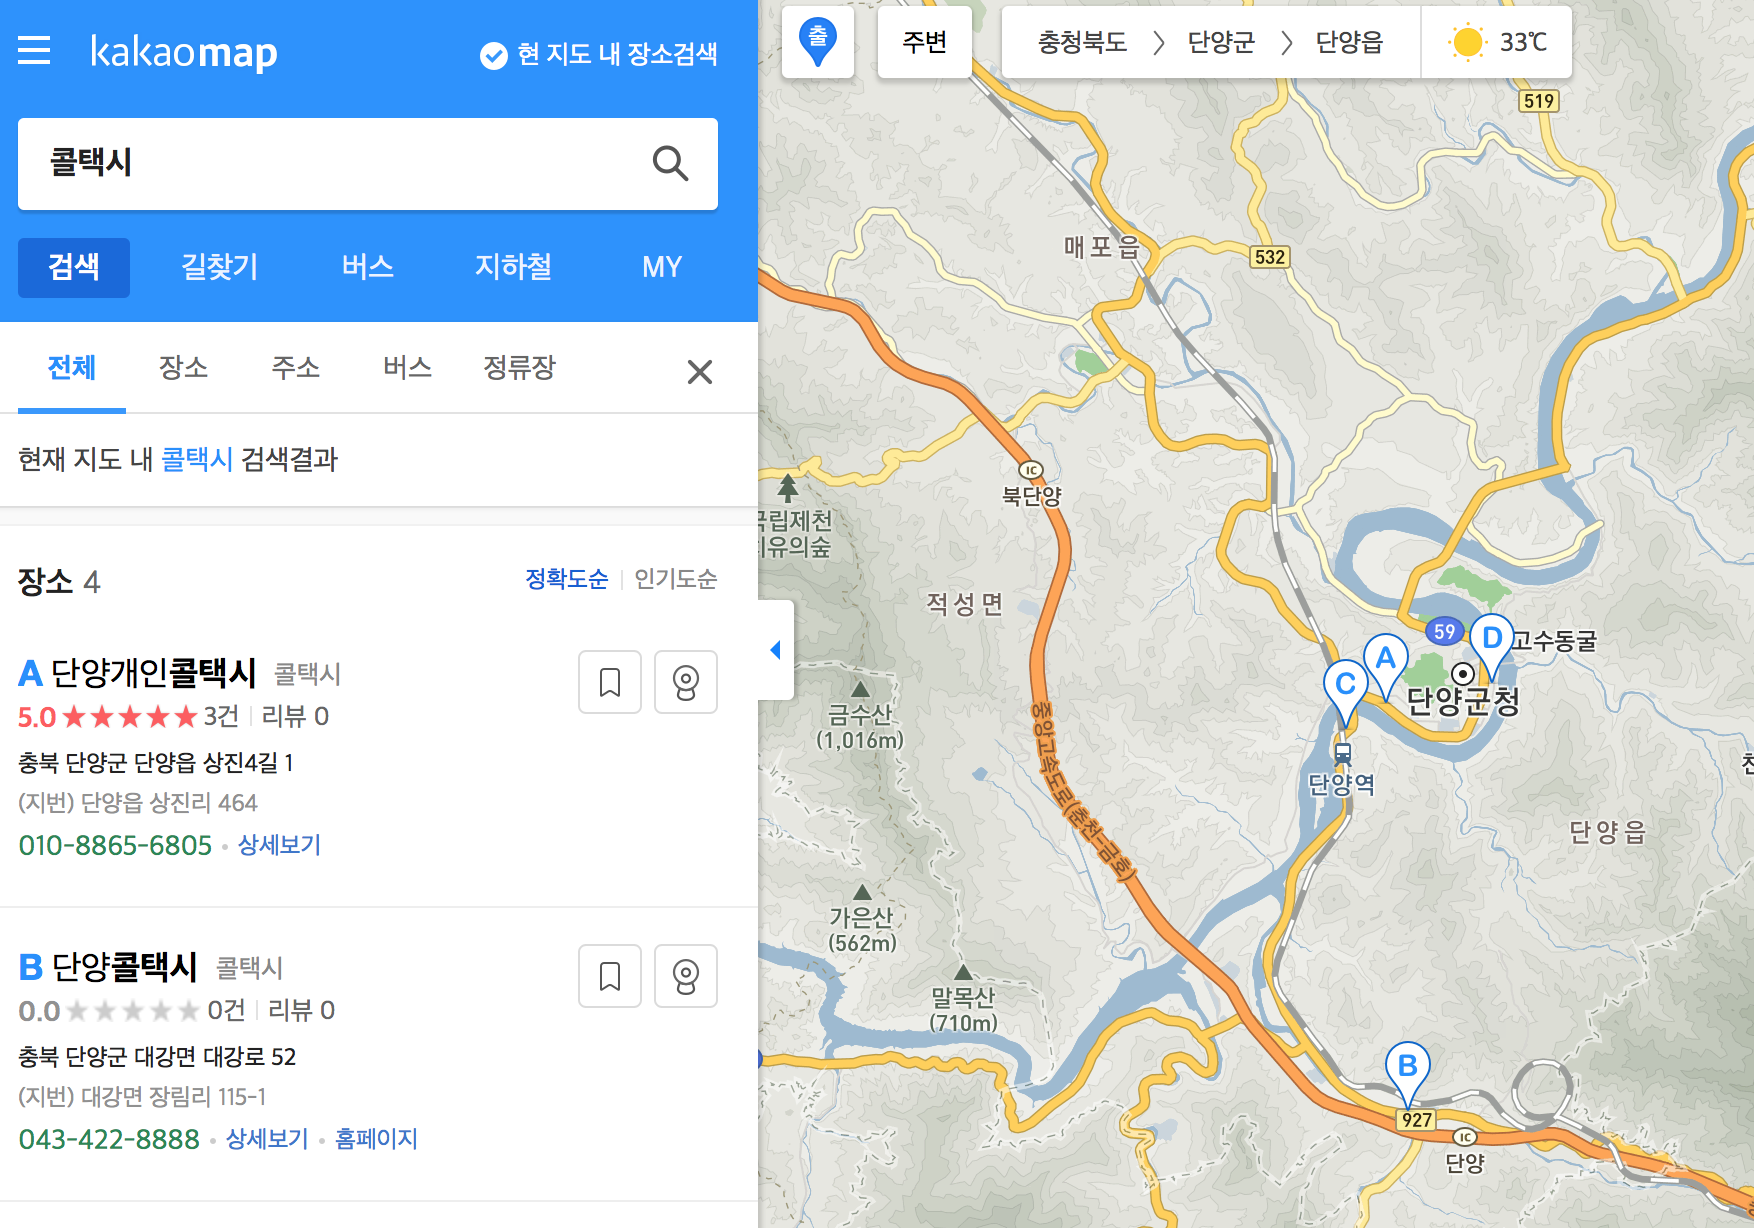The height and width of the screenshot is (1228, 1754).
Task: Click phone number 010-8865-6805
Action: pyautogui.click(x=116, y=845)
